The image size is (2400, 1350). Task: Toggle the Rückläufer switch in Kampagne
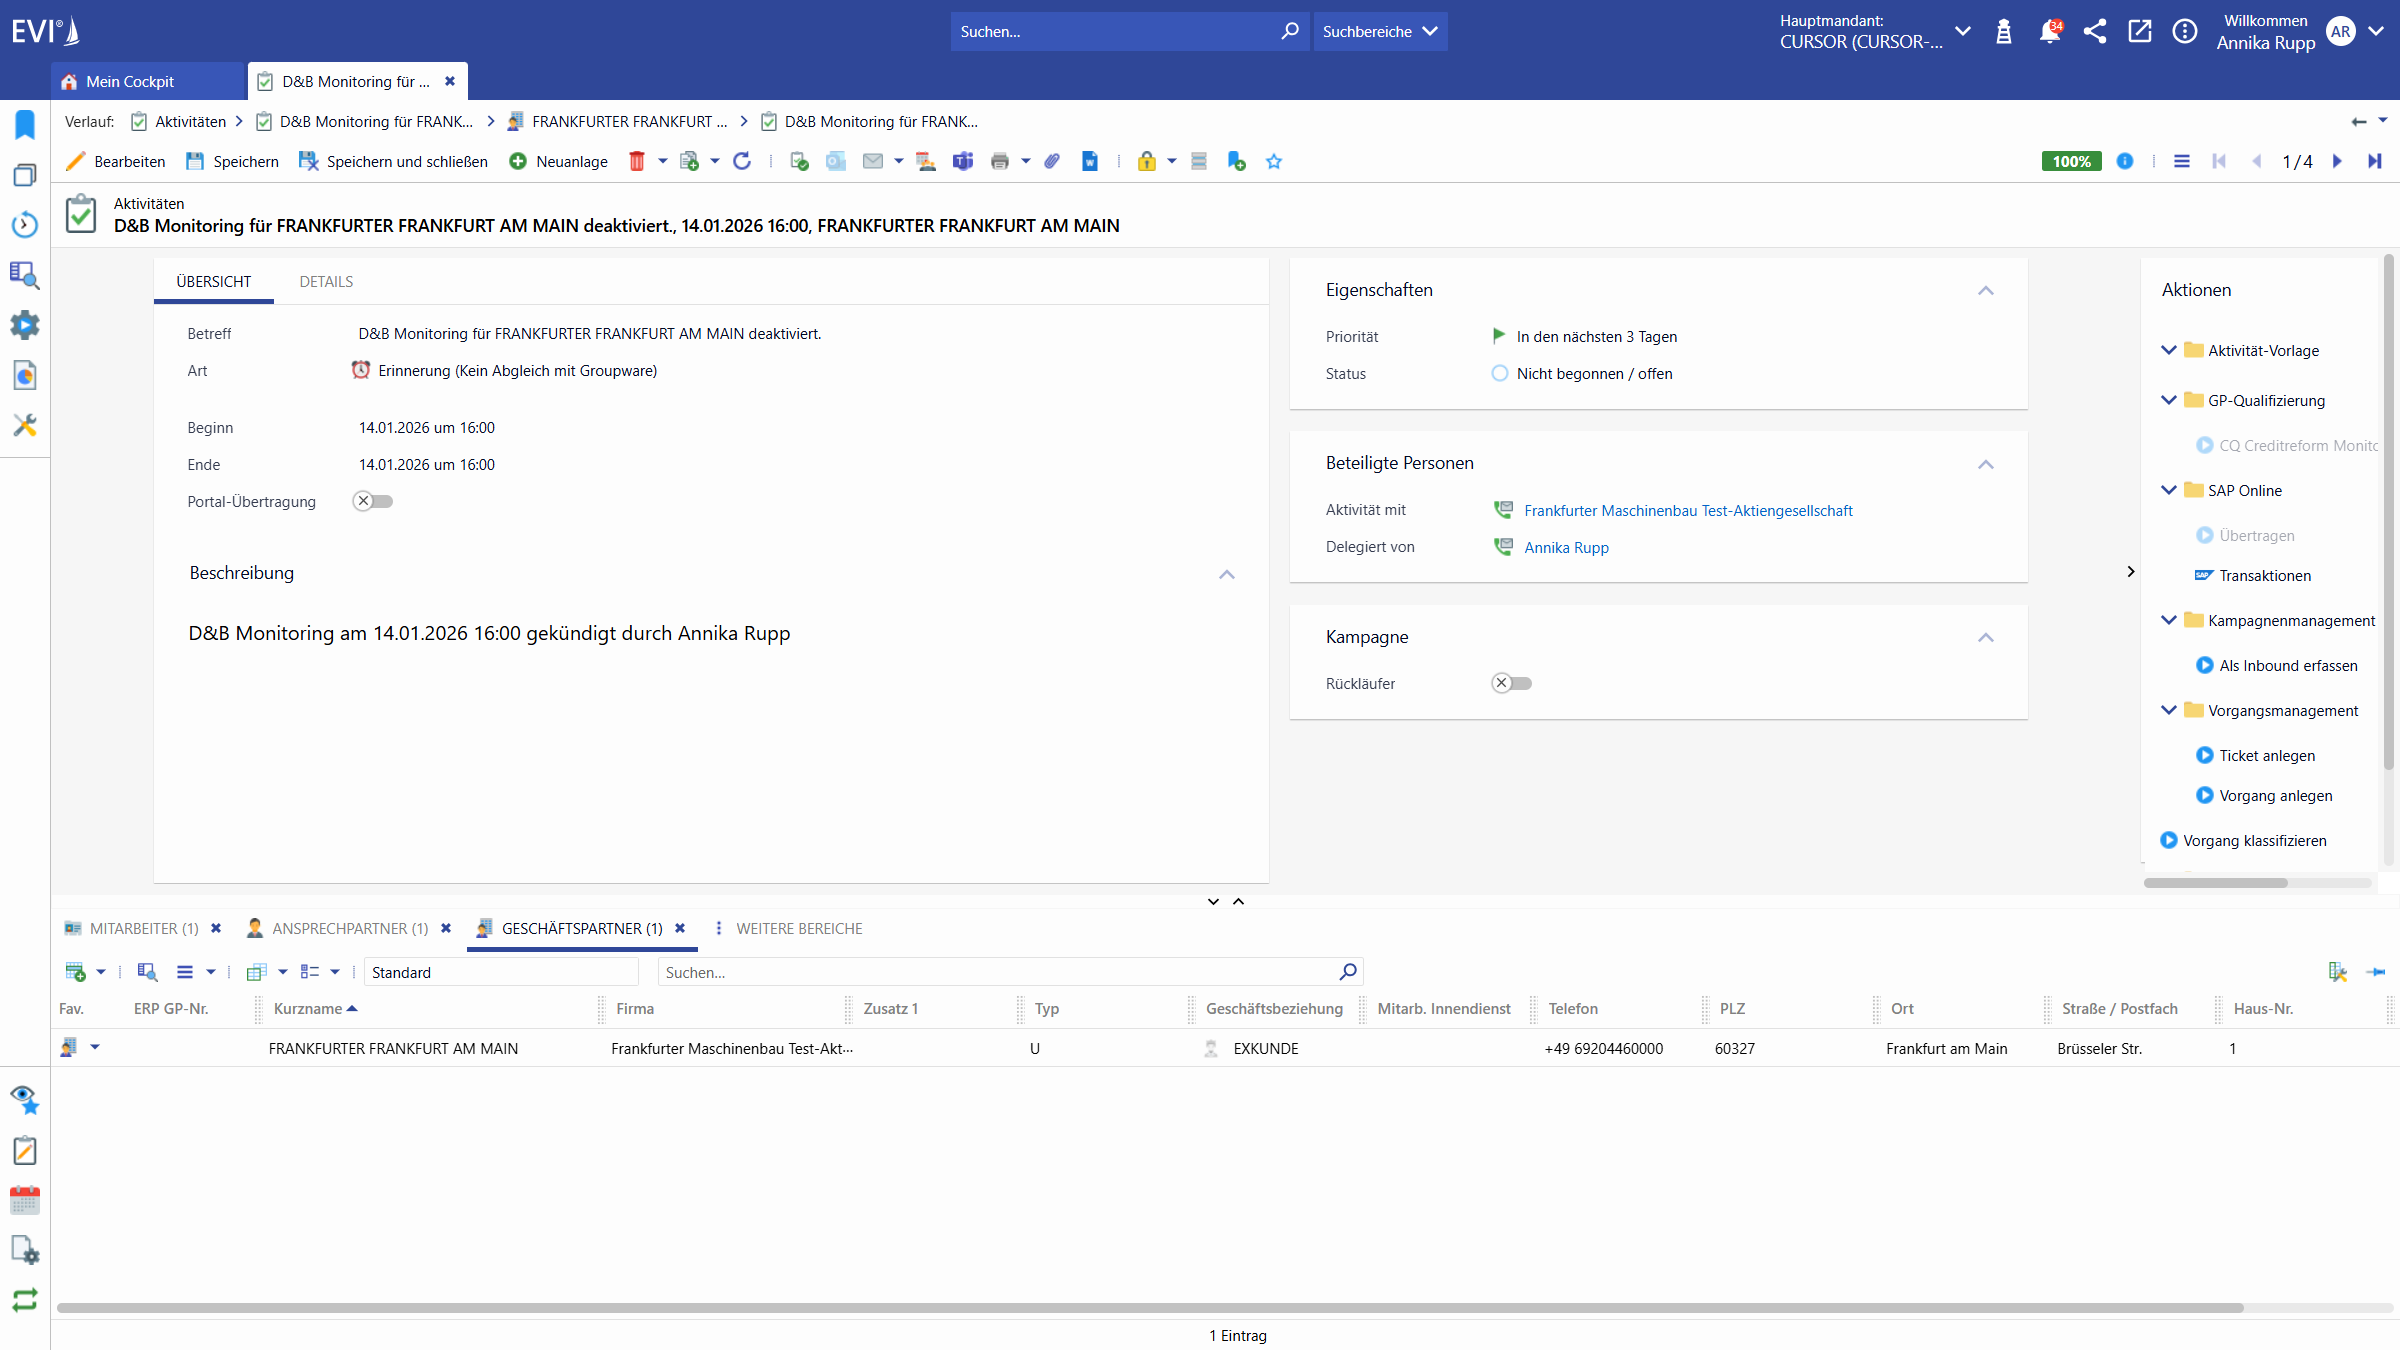[x=1511, y=683]
